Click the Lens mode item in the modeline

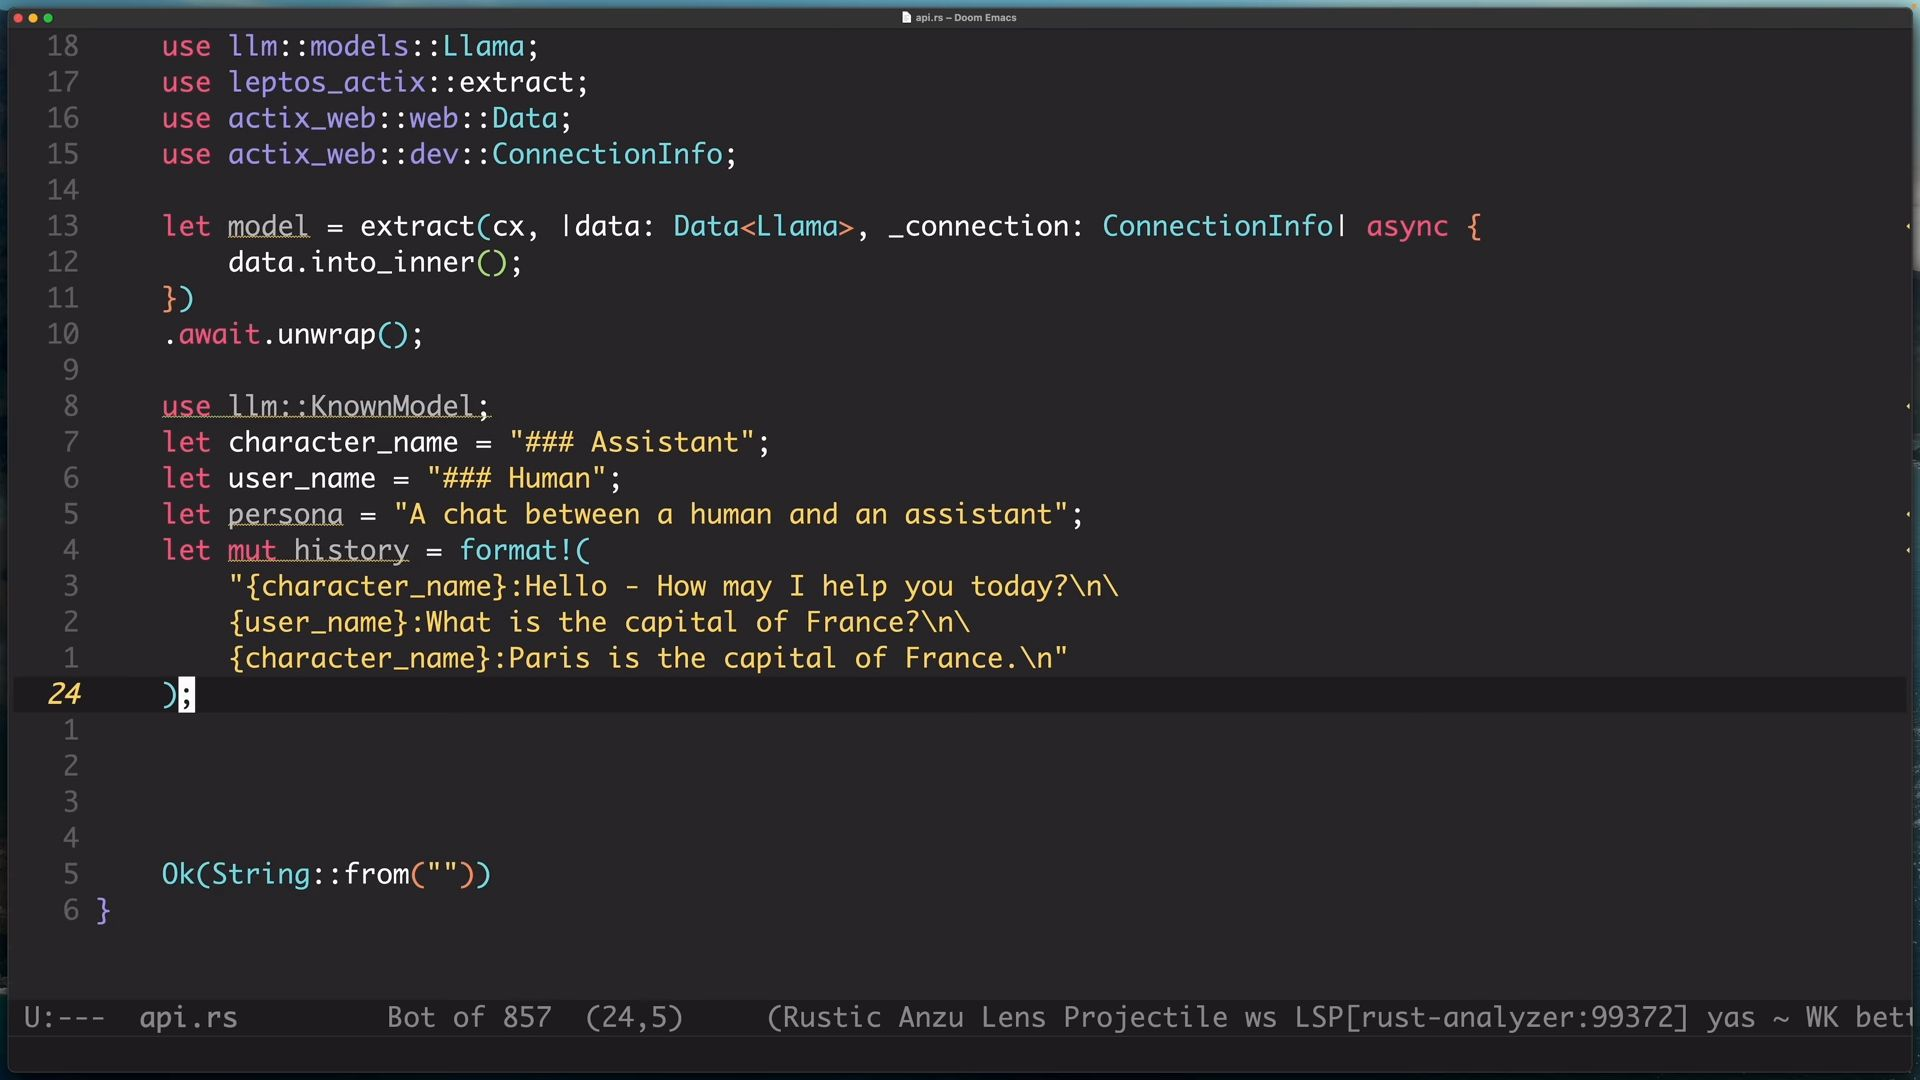point(1013,1018)
